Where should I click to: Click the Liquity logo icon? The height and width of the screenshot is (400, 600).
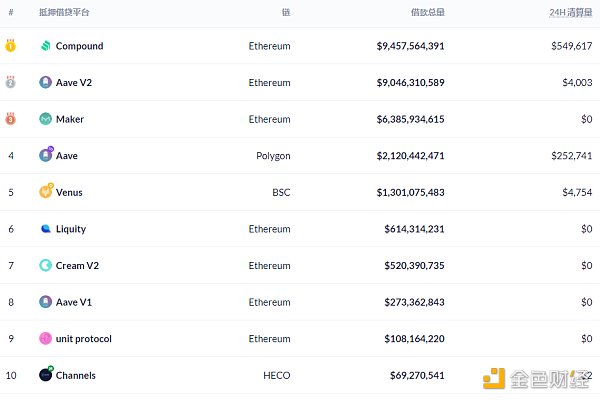[46, 229]
